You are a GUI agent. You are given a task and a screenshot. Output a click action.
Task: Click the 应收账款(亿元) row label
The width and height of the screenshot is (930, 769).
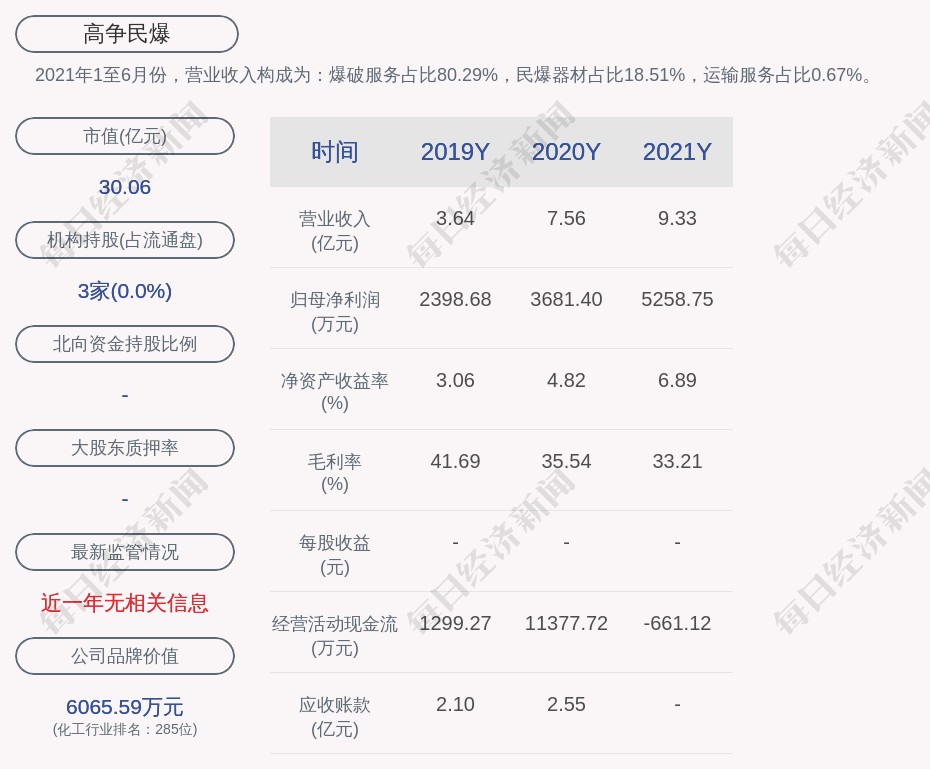tap(335, 717)
